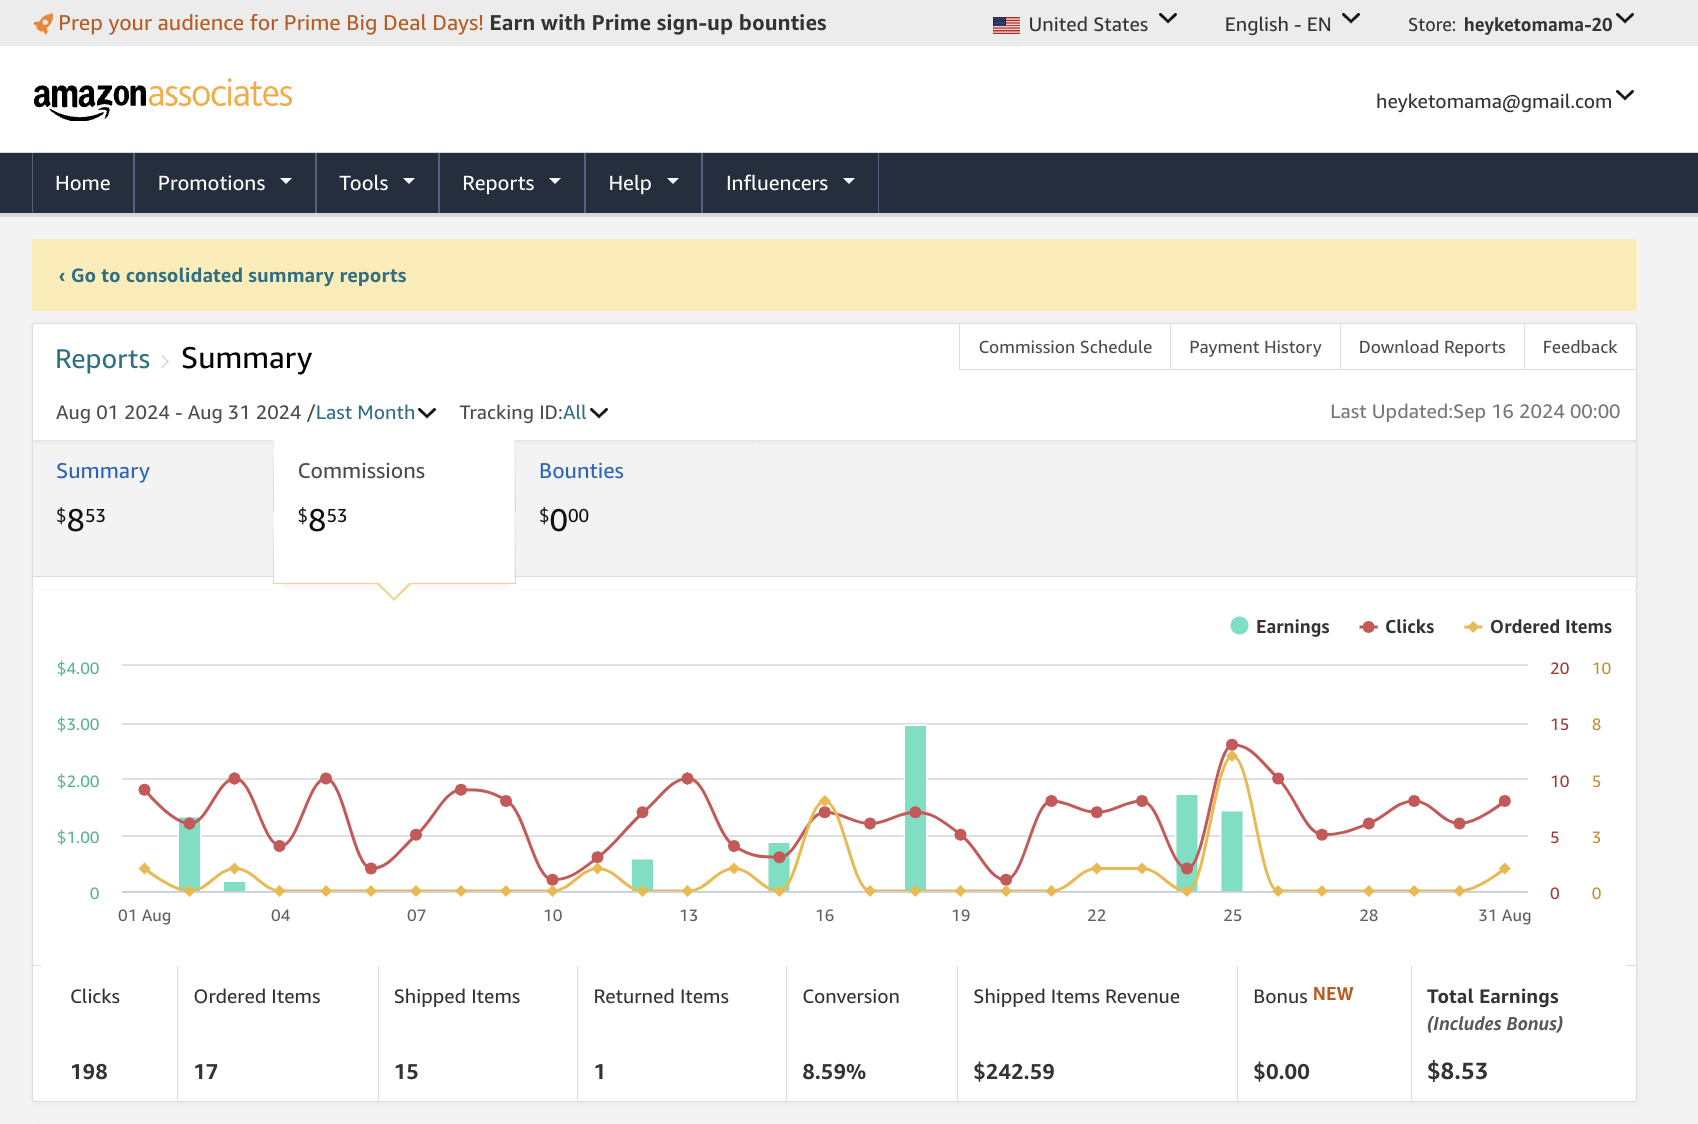The image size is (1698, 1124).
Task: Toggle the Ordered Items legend series
Action: pyautogui.click(x=1538, y=626)
